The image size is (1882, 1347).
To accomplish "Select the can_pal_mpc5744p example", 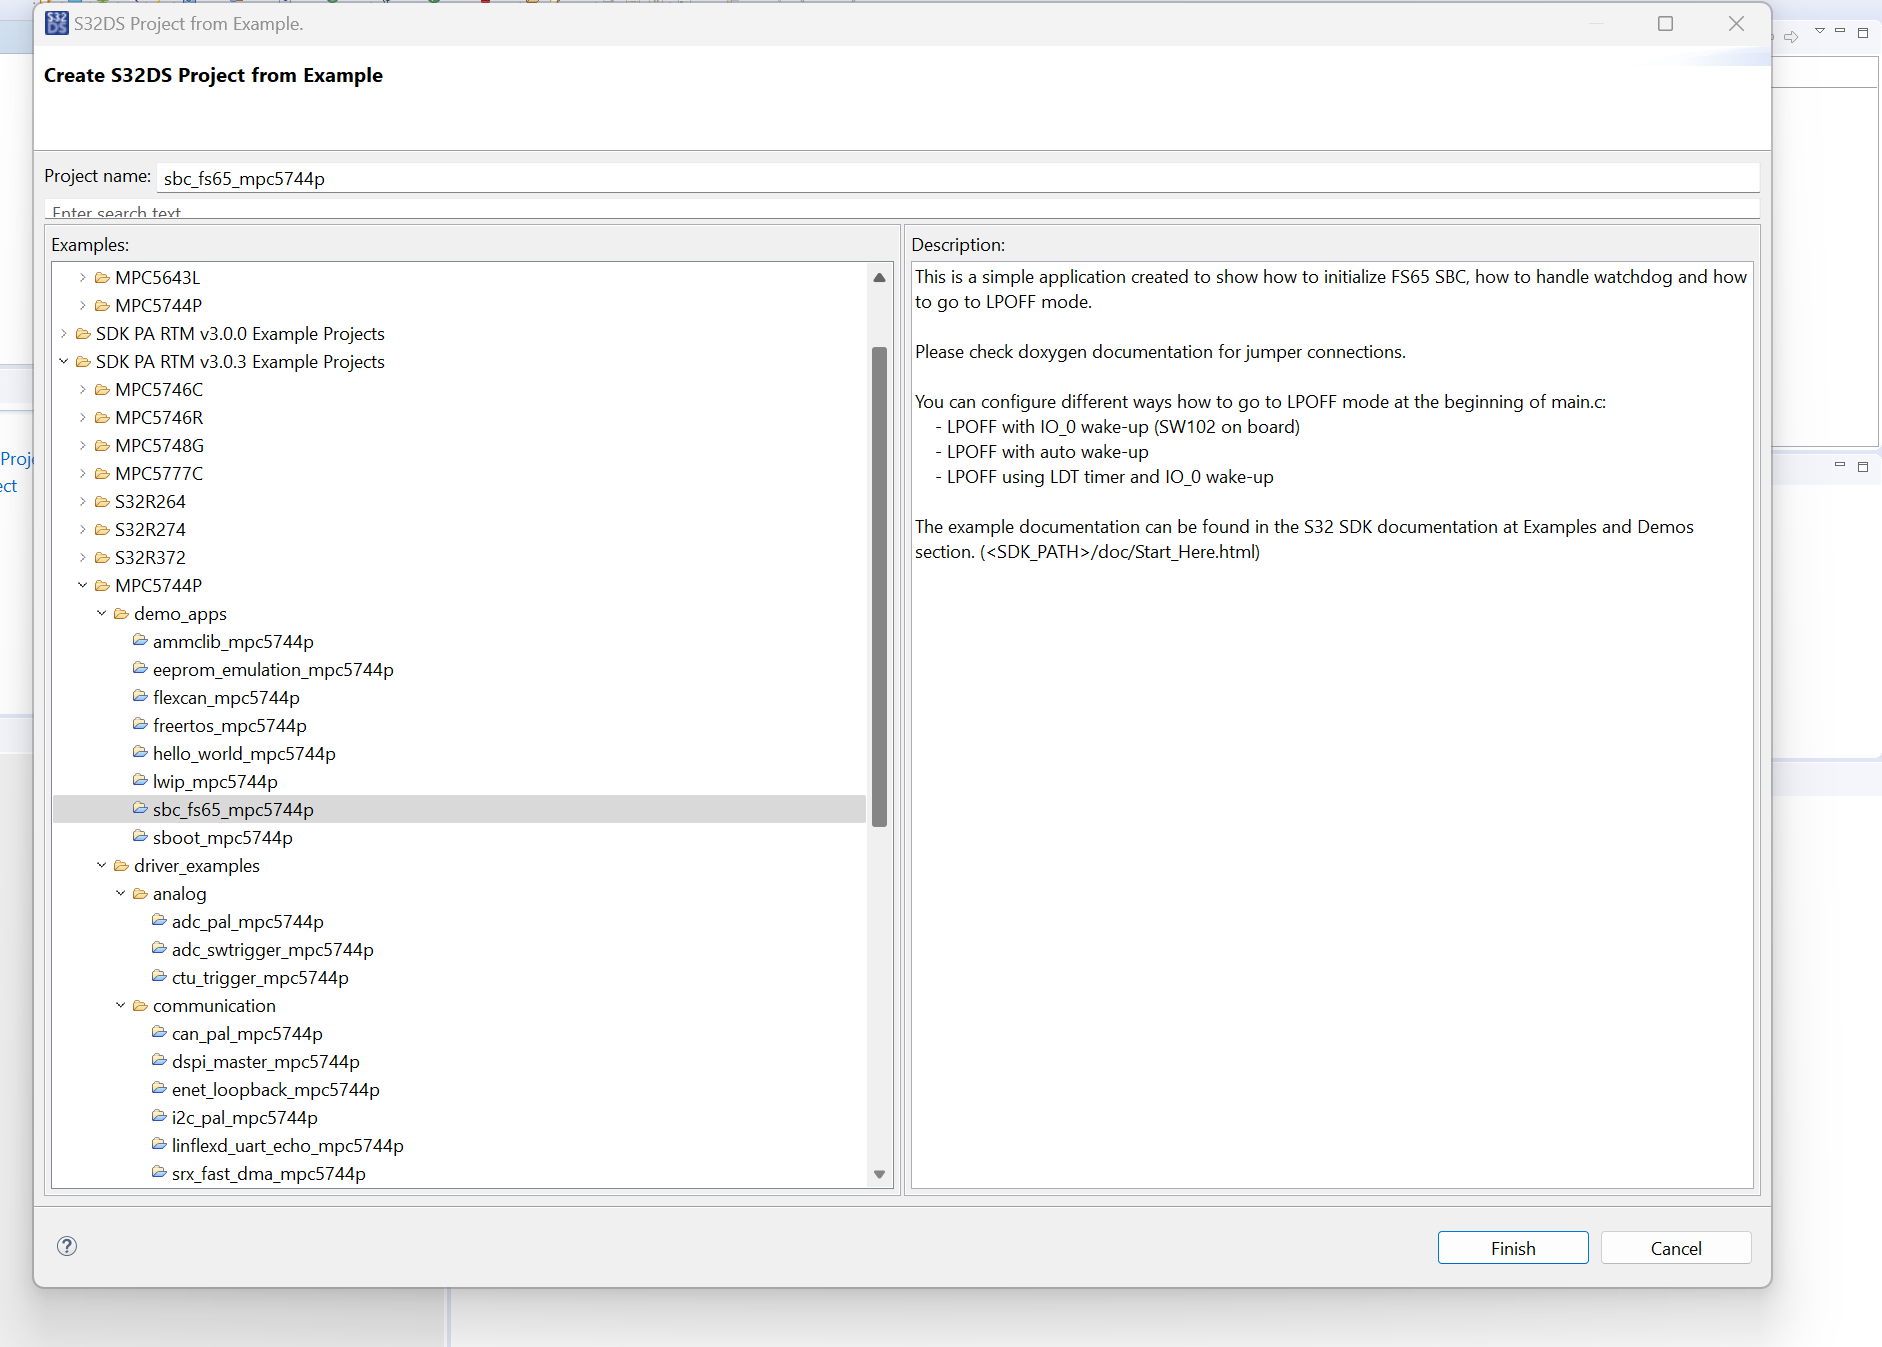I will (246, 1033).
